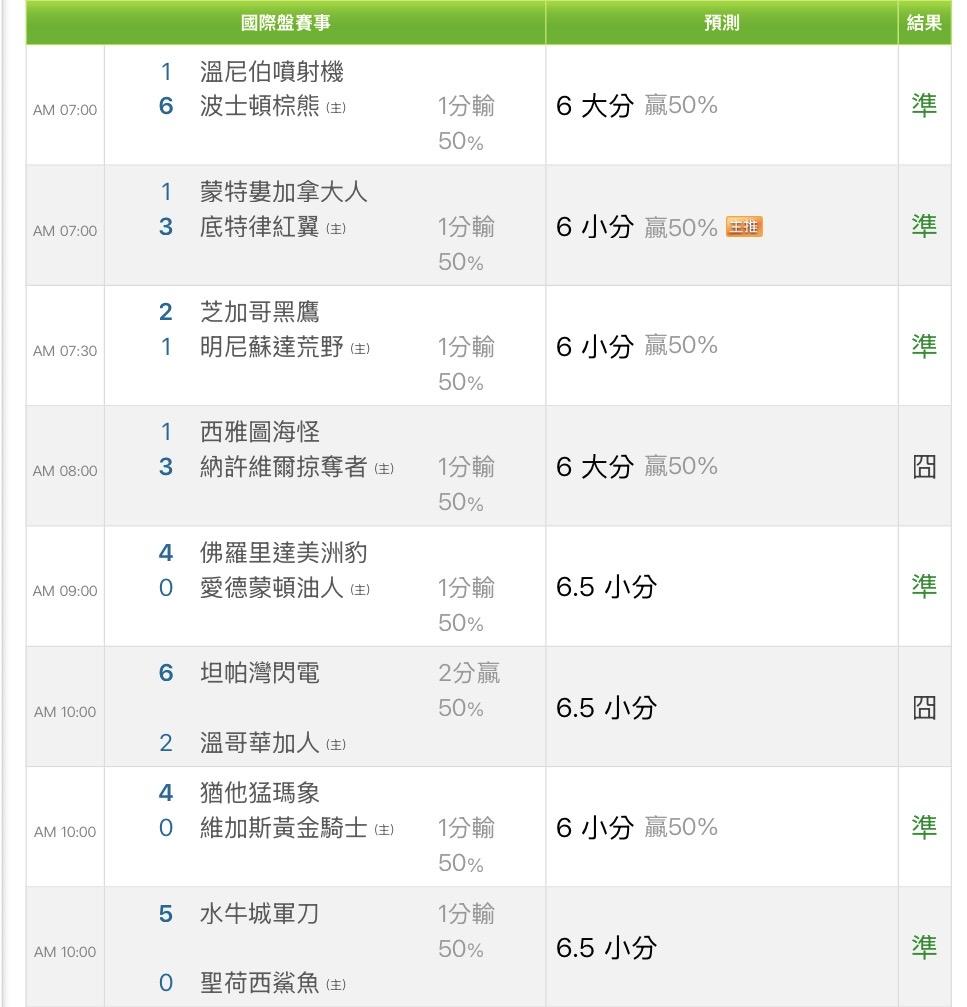Open the 芝加哥黑鷹 team link

pos(259,312)
